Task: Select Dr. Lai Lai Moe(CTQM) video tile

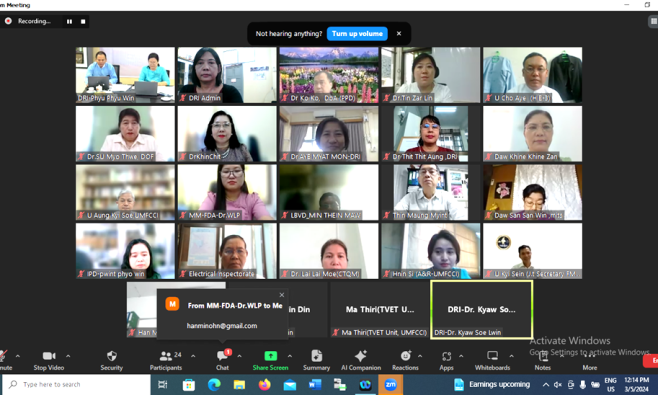Action: pos(329,251)
